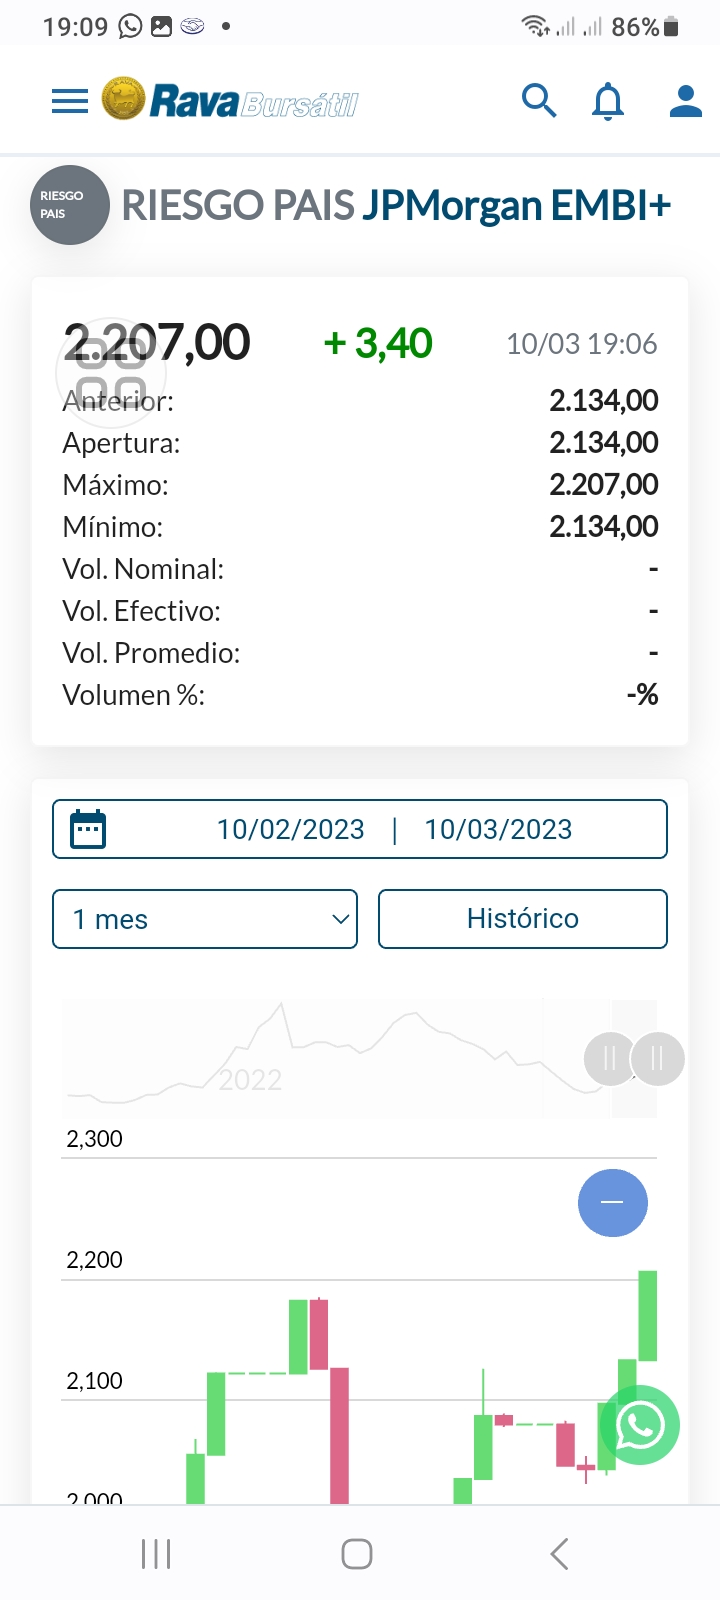Open the user profile icon
This screenshot has height=1600, width=720.
point(685,101)
